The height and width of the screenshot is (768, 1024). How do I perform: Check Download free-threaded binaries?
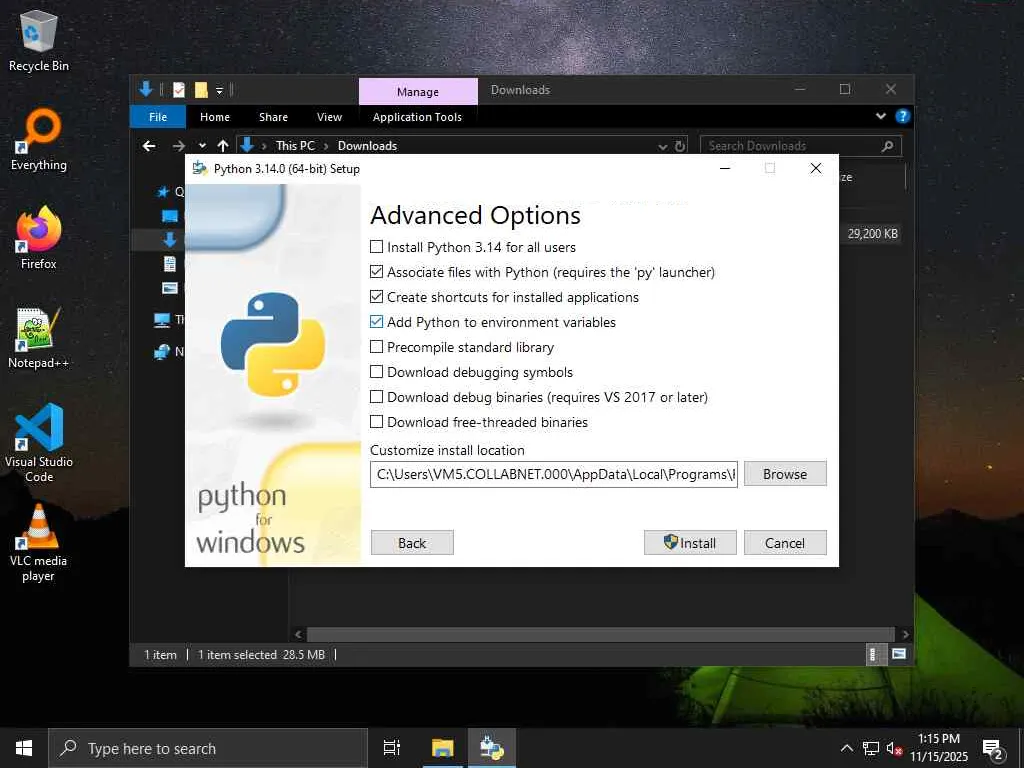tap(377, 422)
